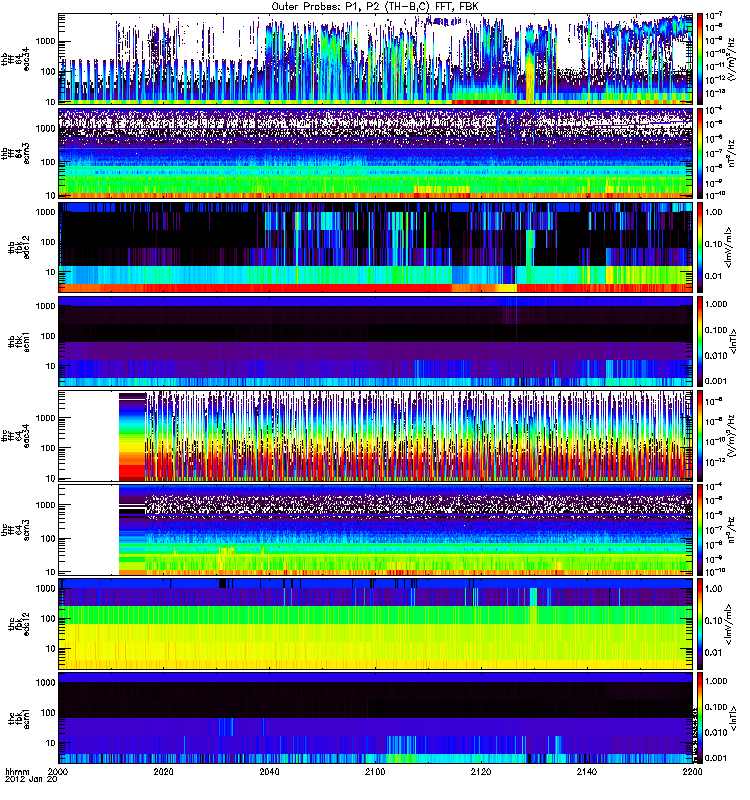
Task: Click the 1.00 tick on thb edc12 color bar
Action: pos(713,212)
